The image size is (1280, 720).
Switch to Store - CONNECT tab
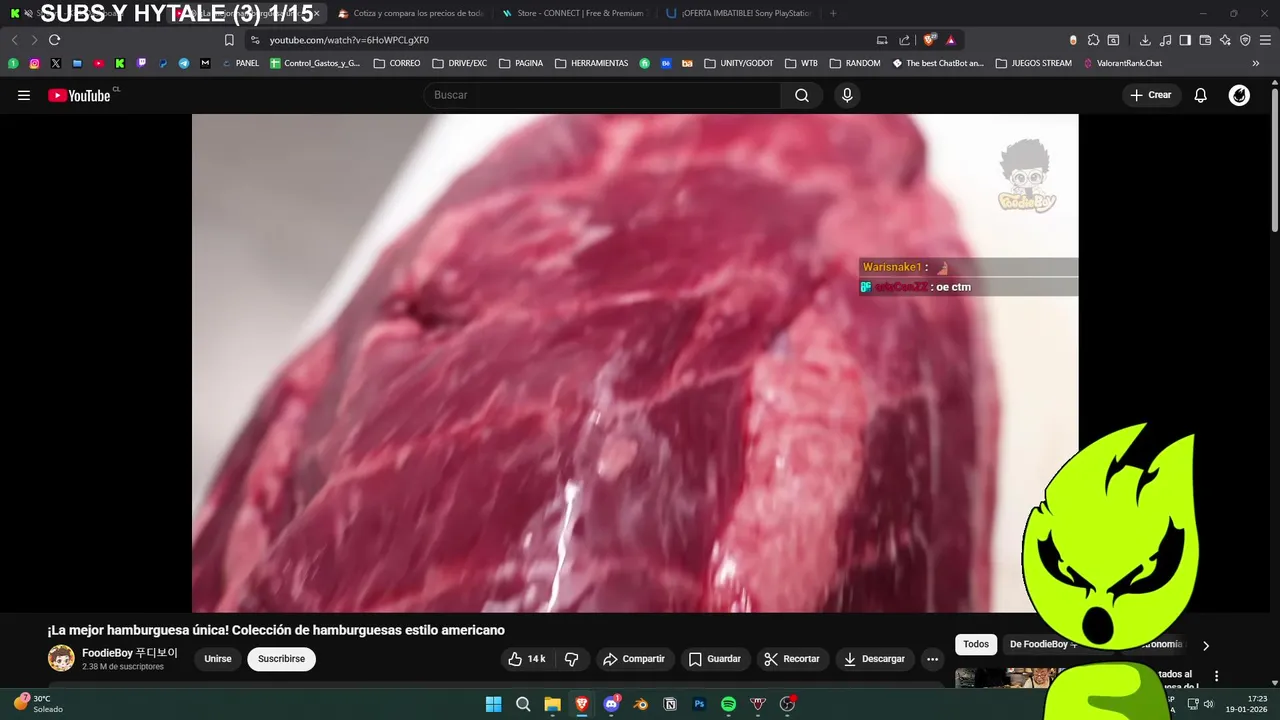click(574, 13)
